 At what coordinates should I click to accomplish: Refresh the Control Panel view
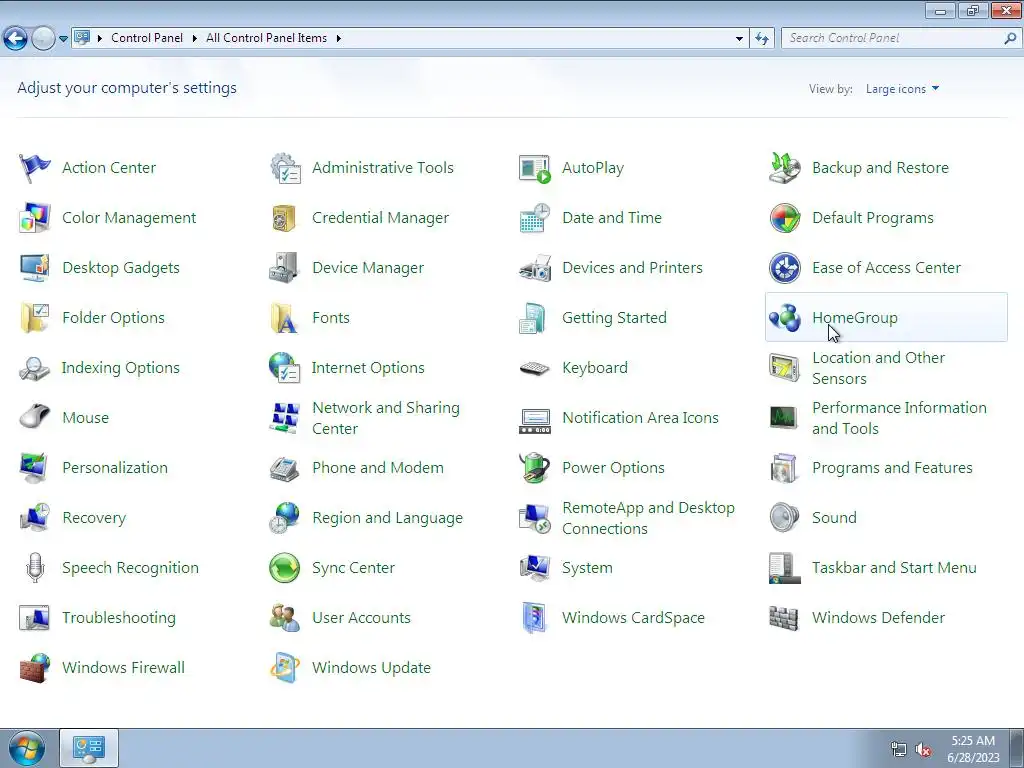[762, 39]
